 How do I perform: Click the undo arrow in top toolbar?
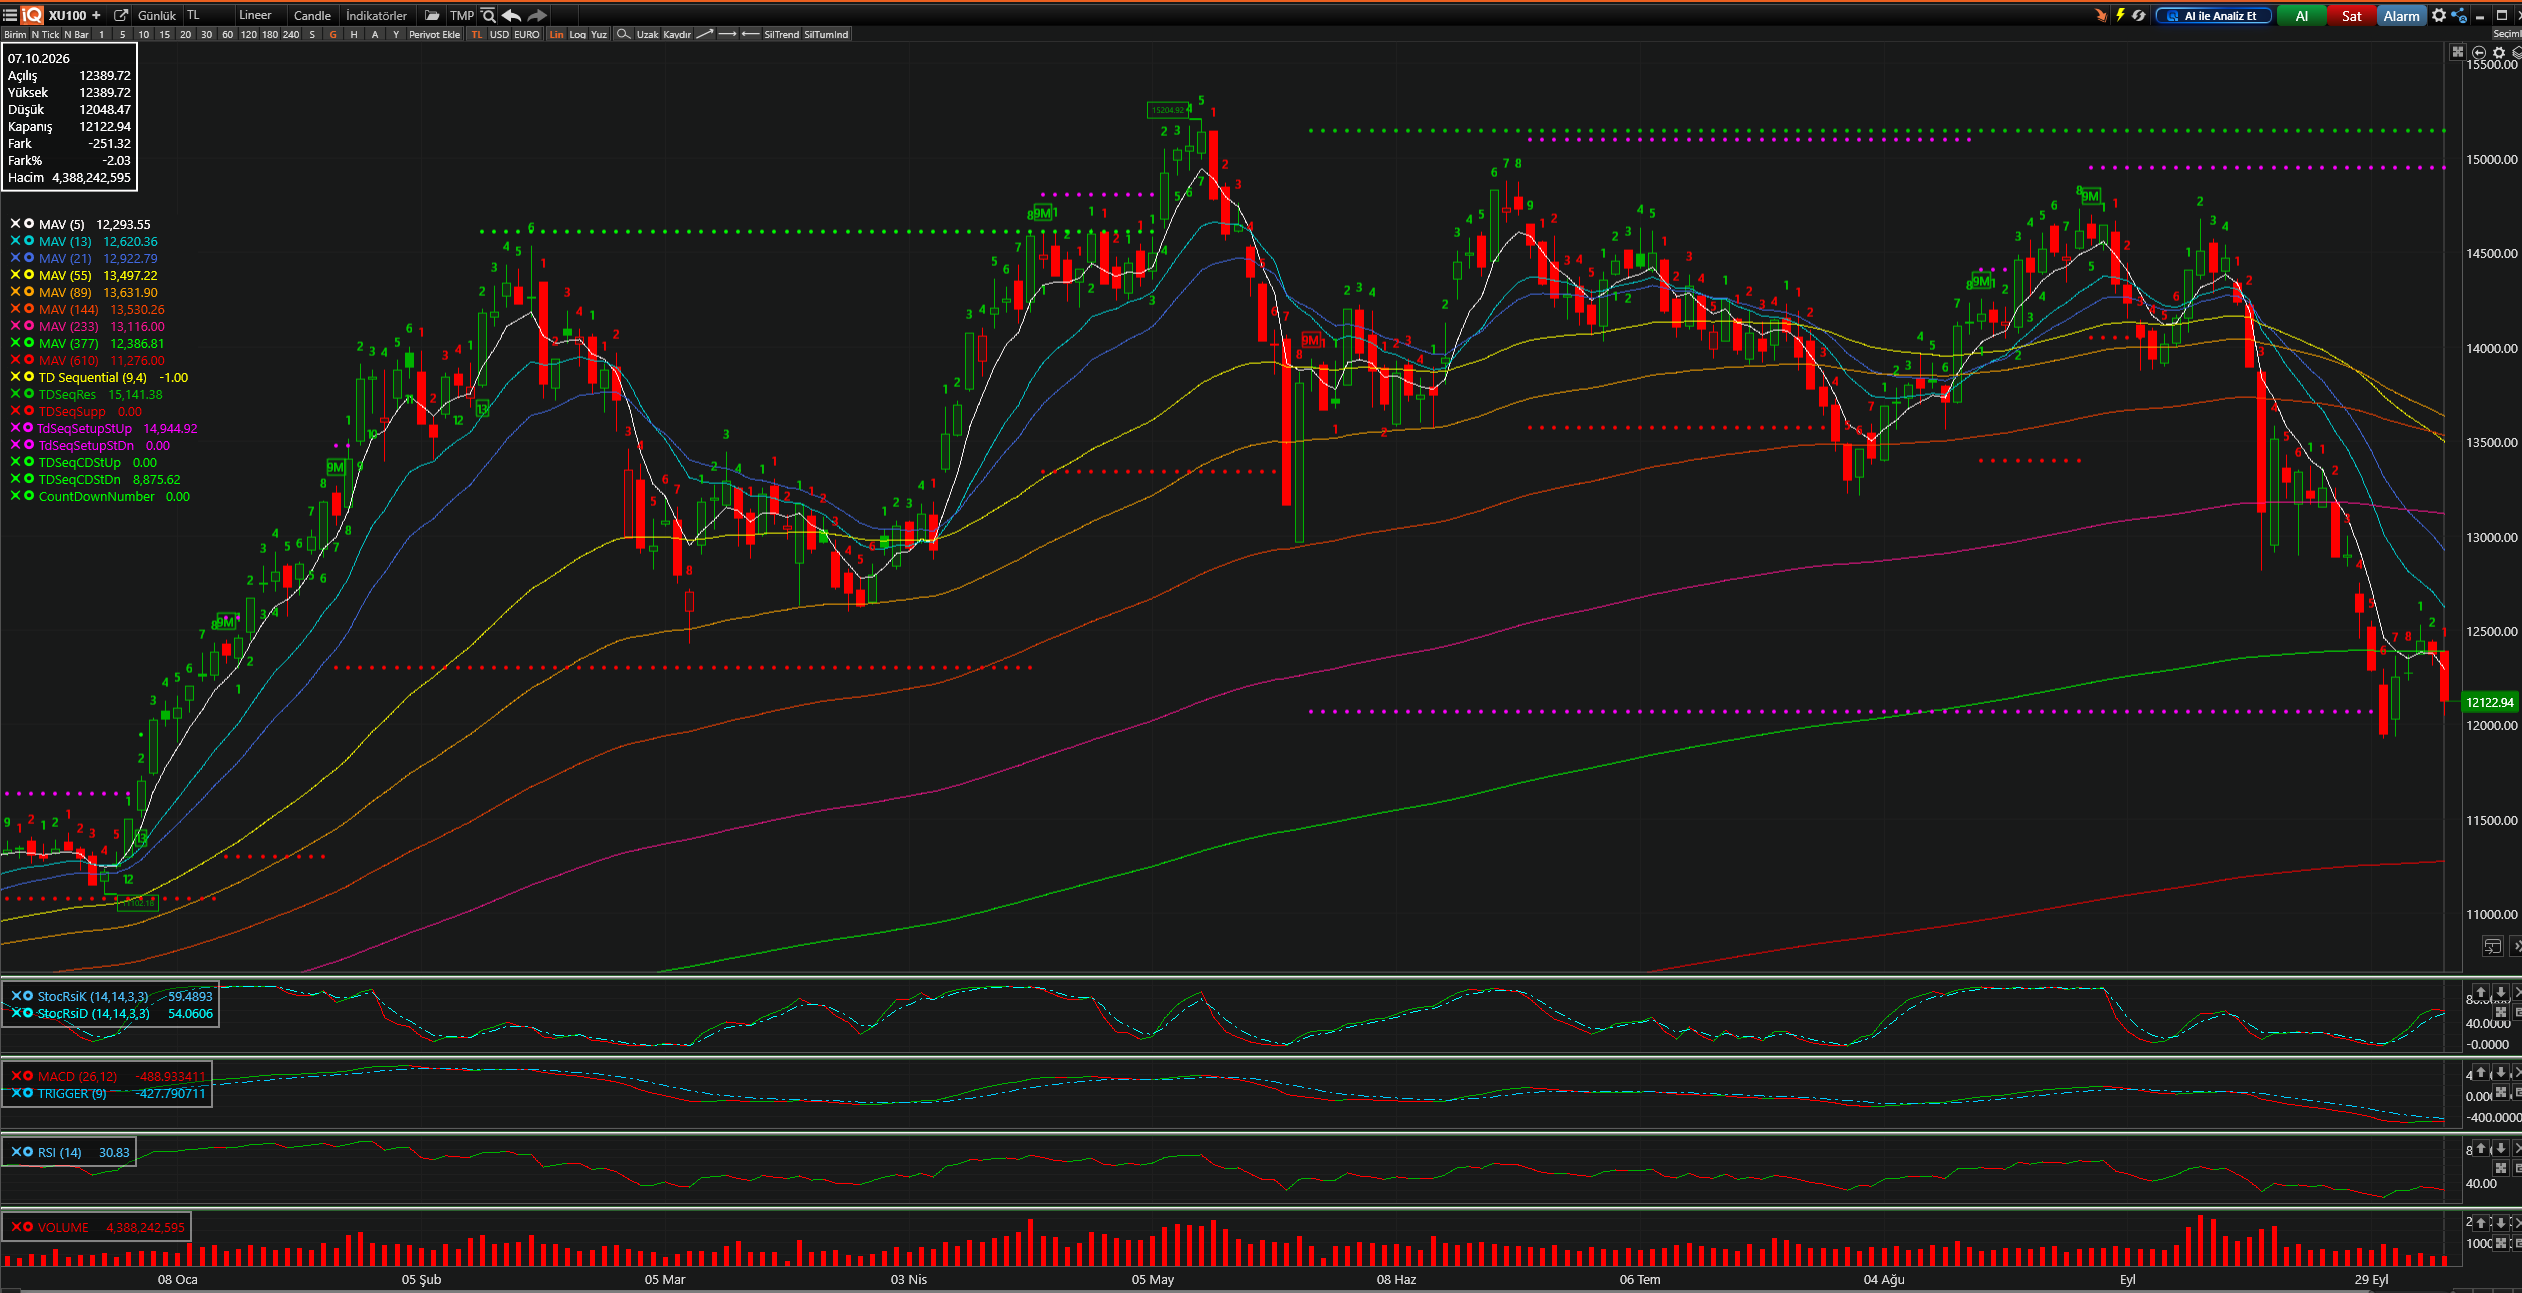[511, 15]
